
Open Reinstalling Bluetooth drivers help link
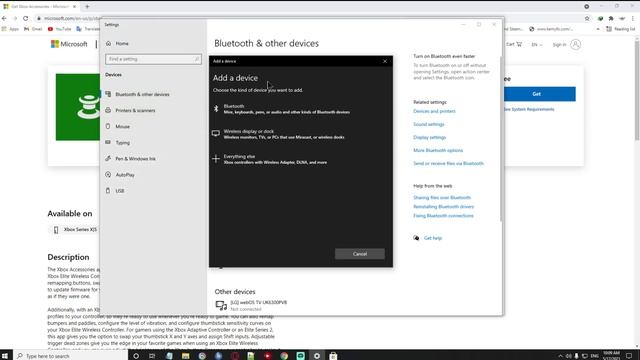443,207
